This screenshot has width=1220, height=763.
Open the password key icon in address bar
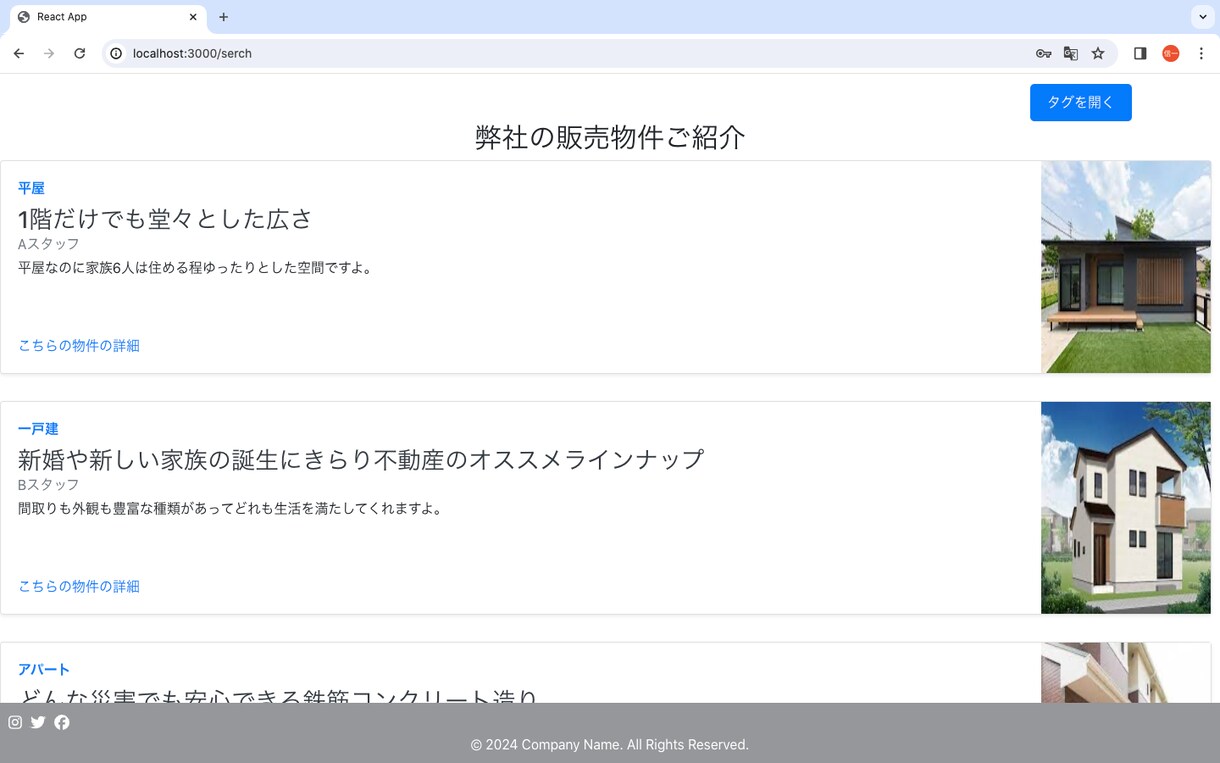point(1043,53)
